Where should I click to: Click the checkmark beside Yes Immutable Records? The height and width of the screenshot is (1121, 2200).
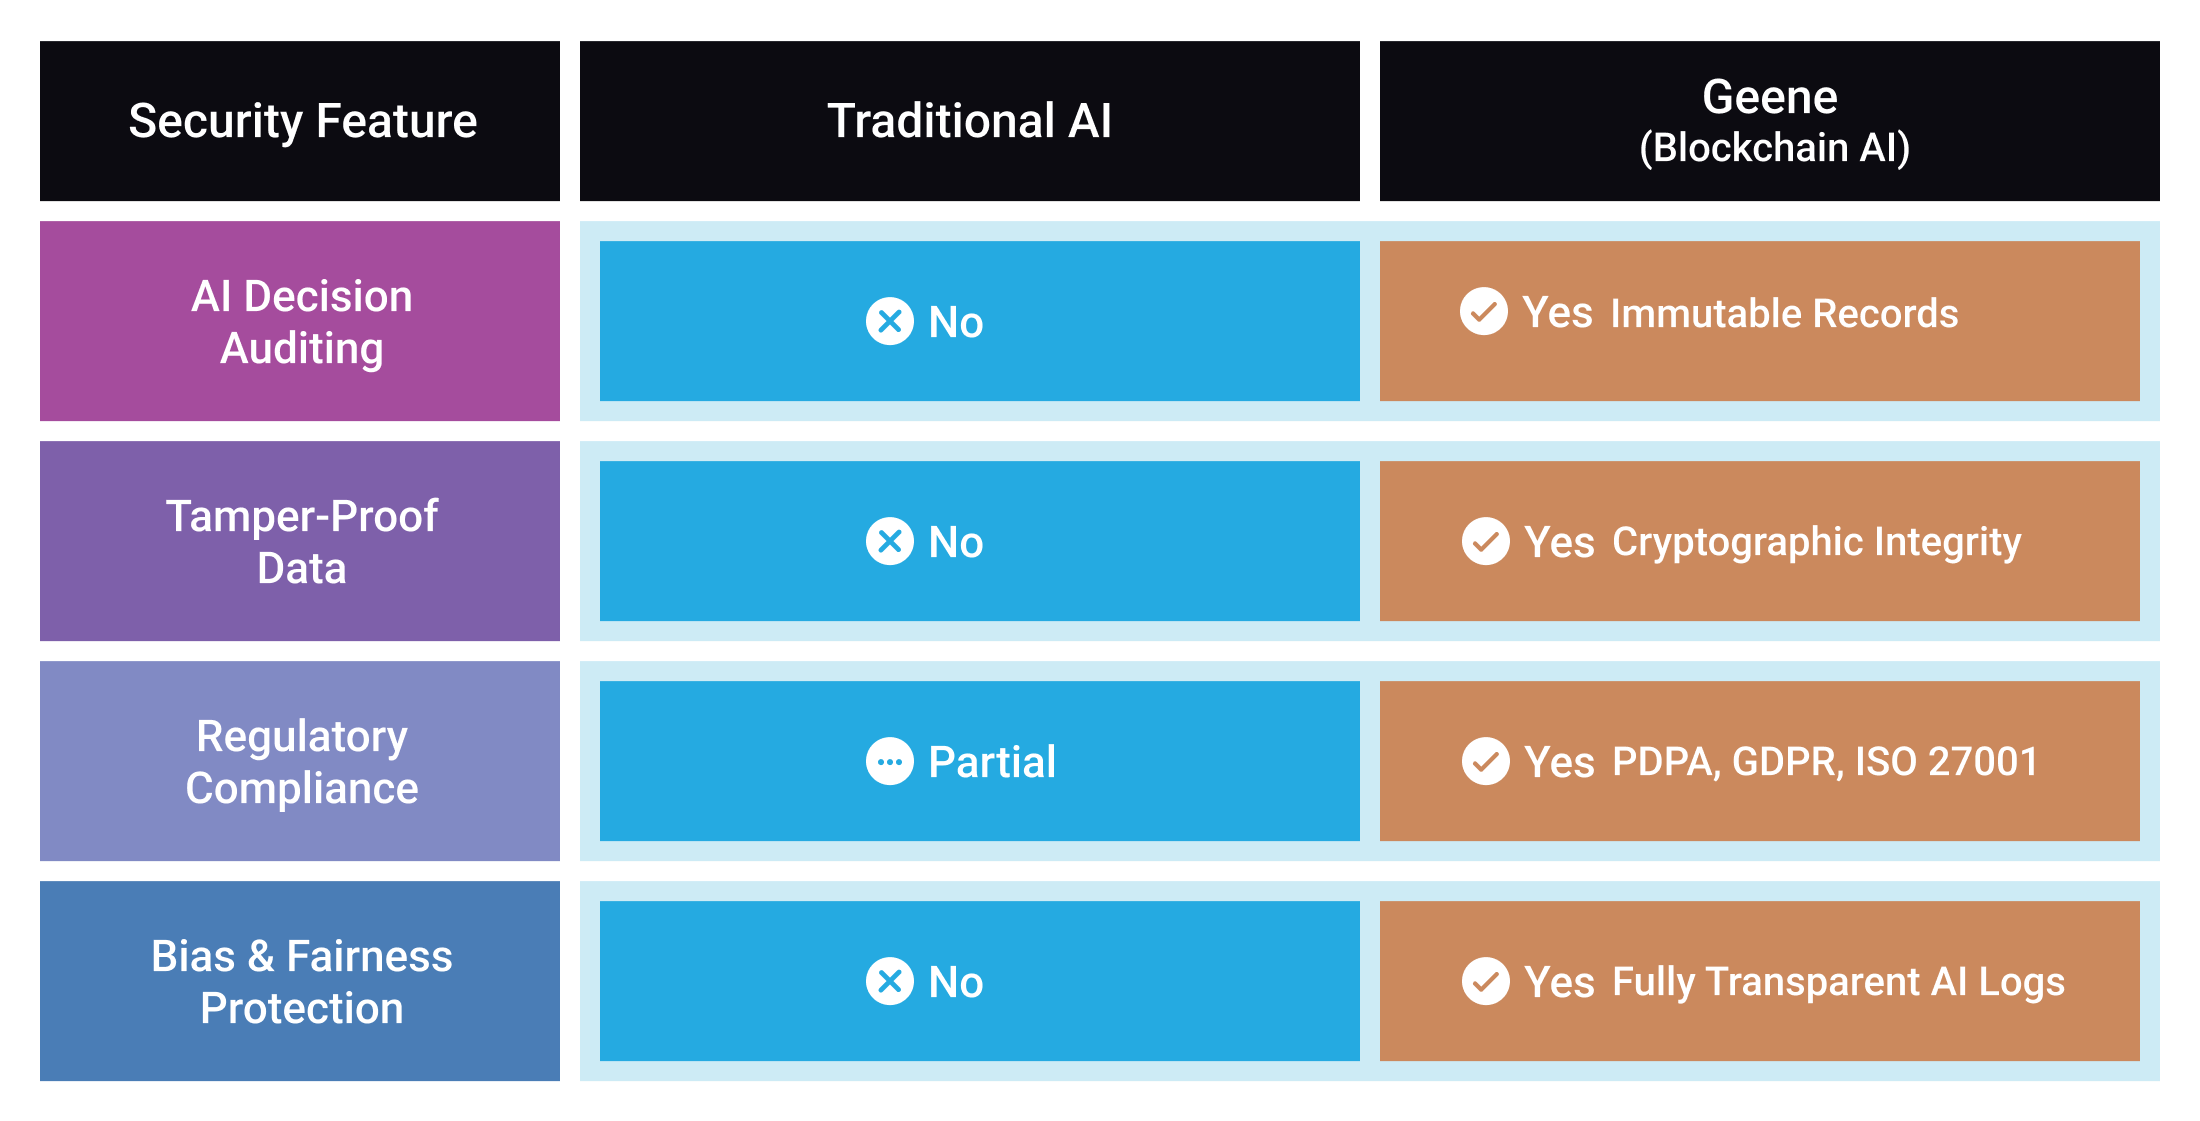tap(1484, 311)
